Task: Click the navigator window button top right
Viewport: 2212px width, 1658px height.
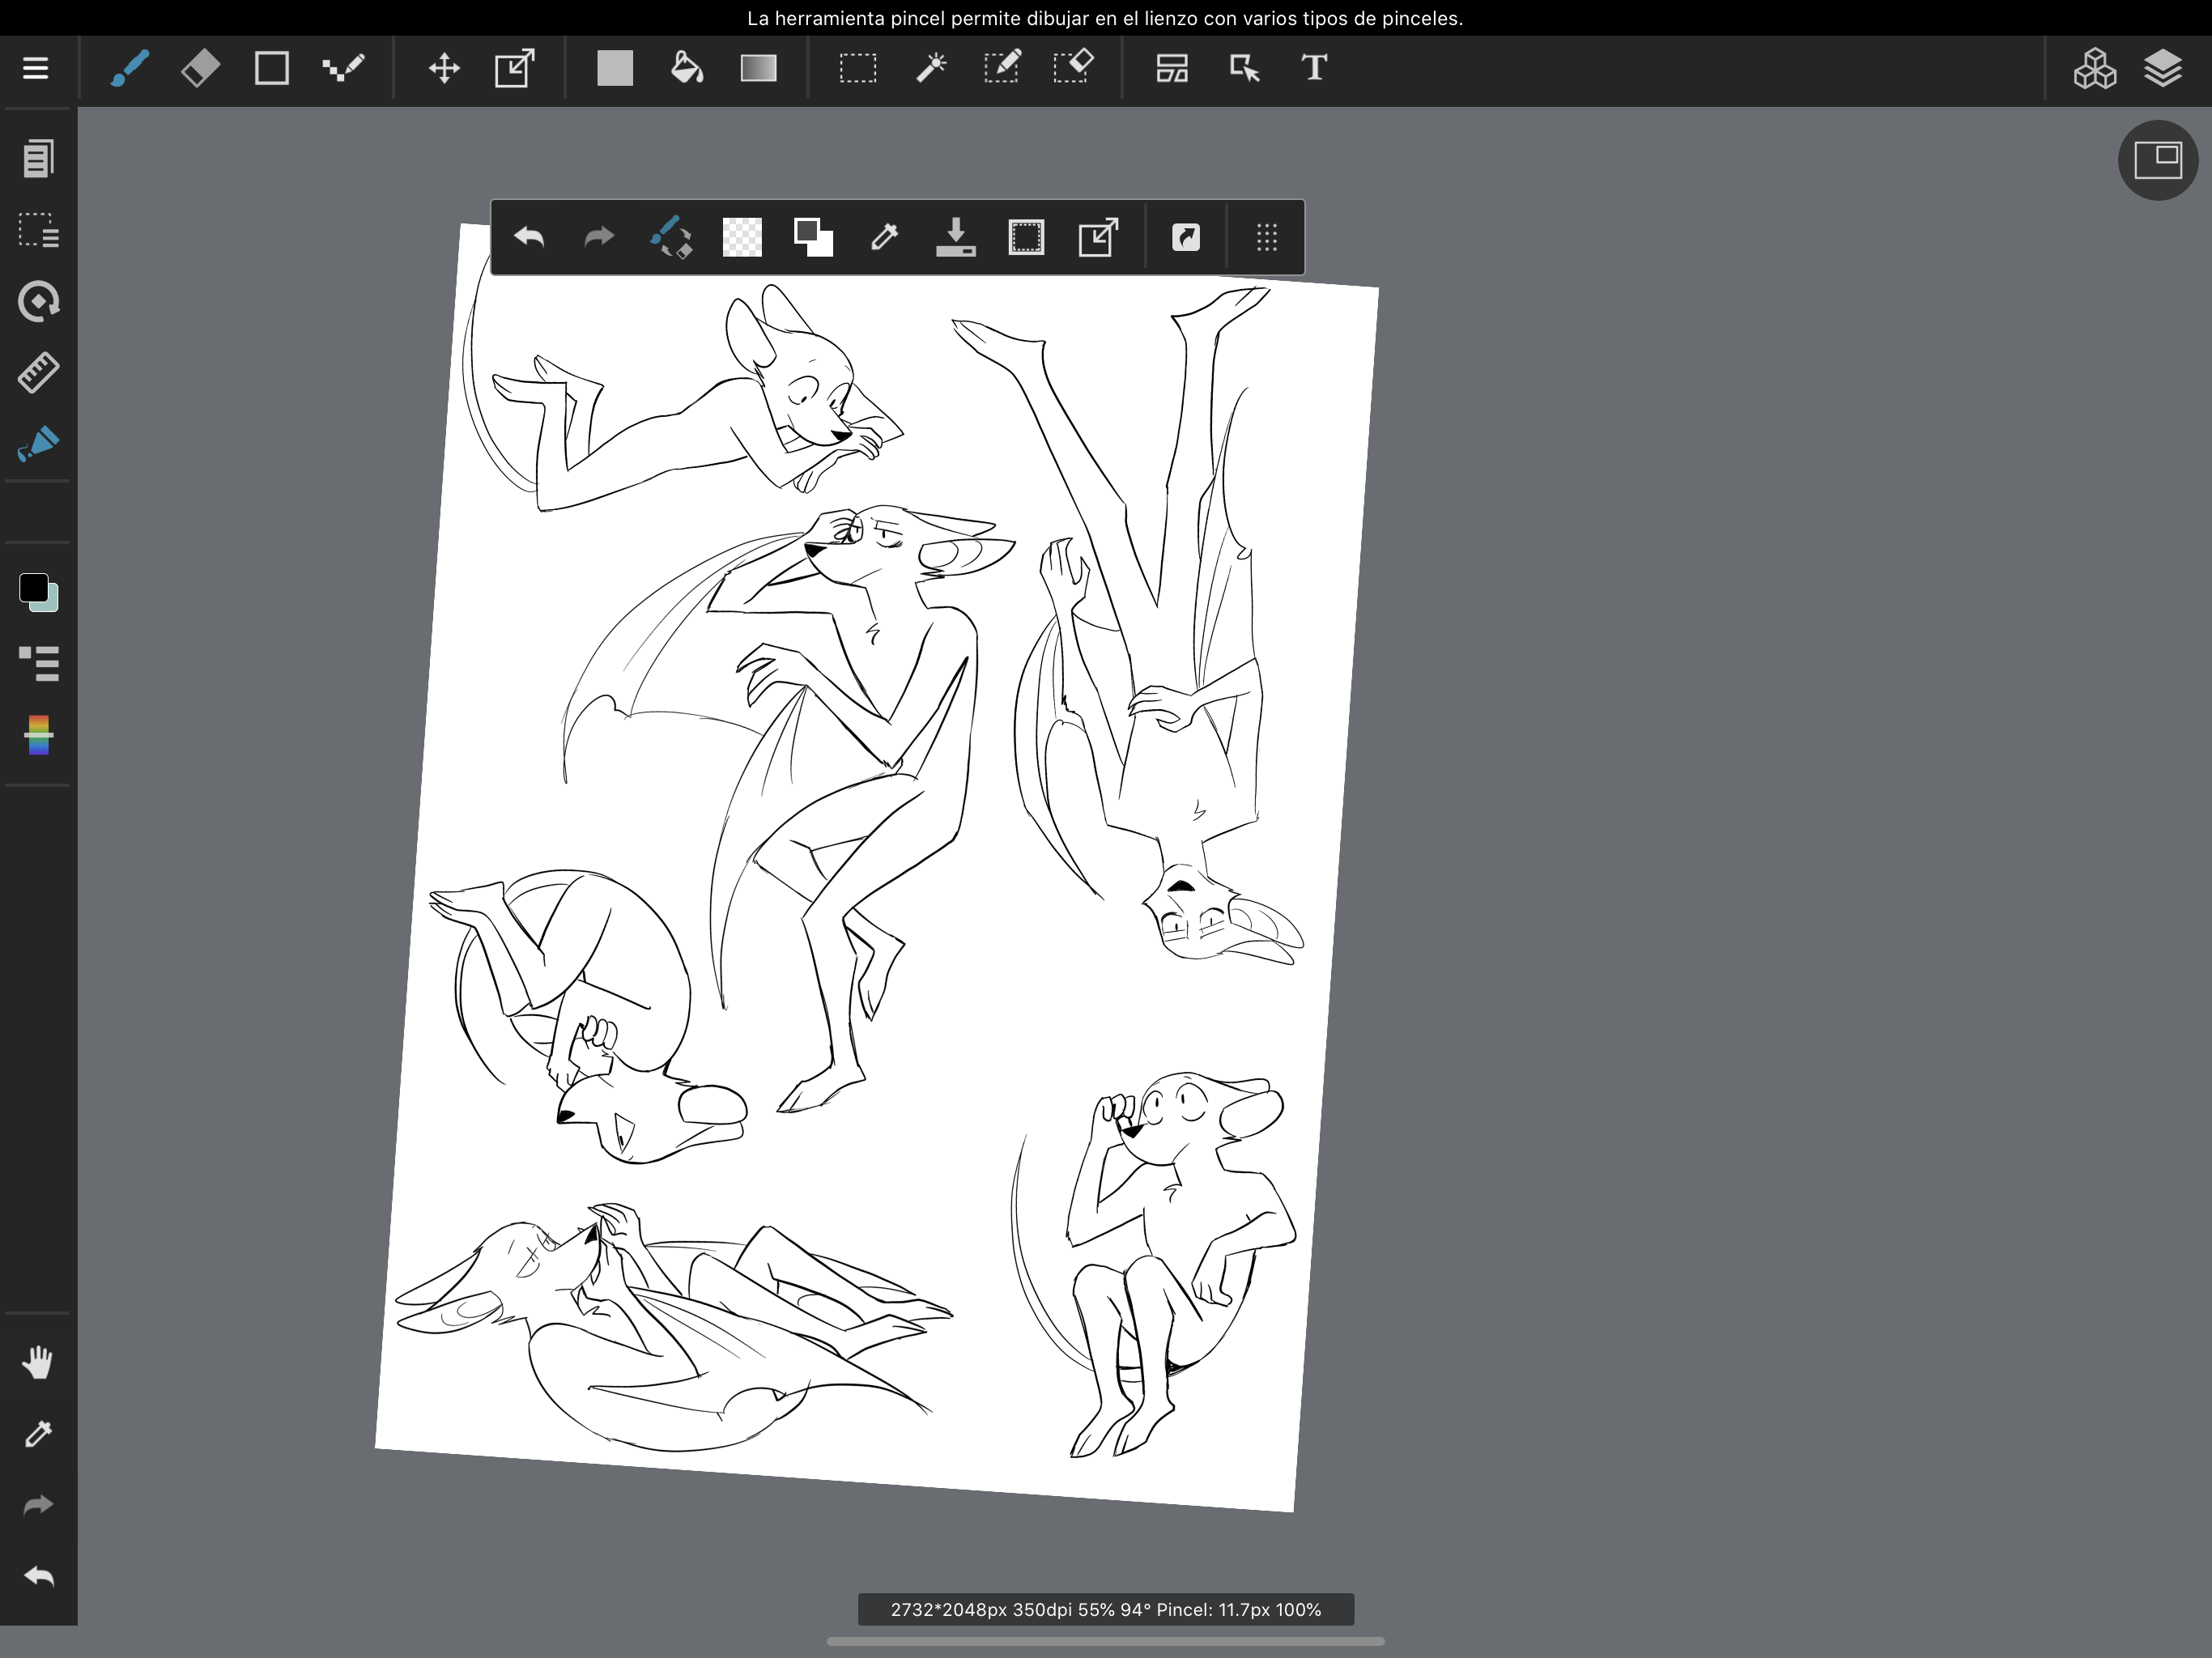Action: [x=2157, y=160]
